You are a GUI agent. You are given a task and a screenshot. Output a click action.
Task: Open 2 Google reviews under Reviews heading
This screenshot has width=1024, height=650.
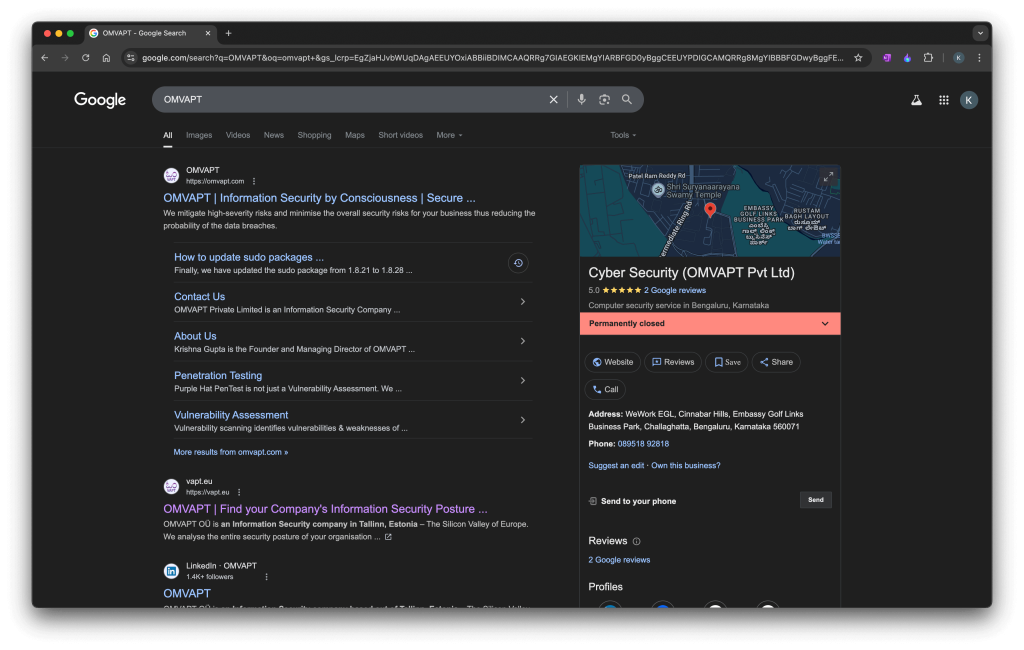tap(619, 561)
